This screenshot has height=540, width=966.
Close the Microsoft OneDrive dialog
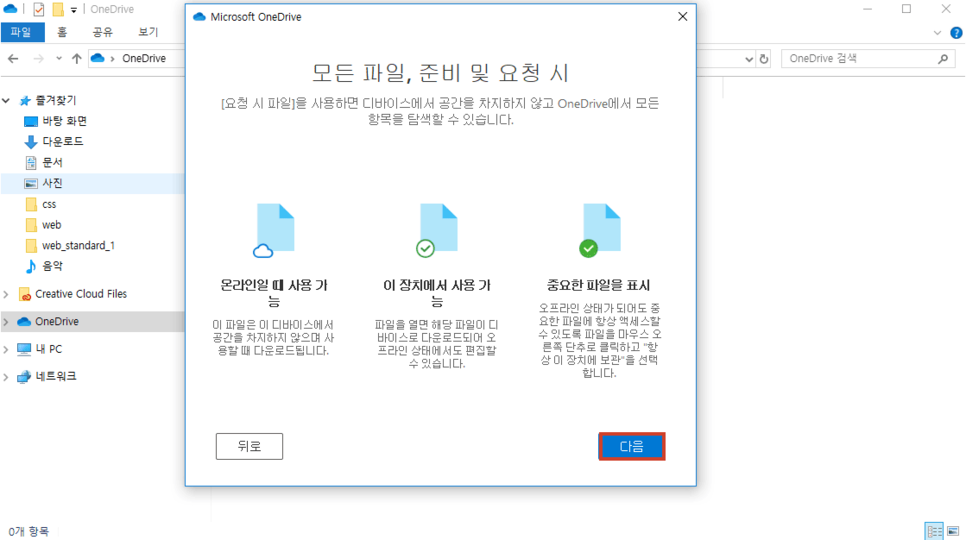[x=683, y=17]
